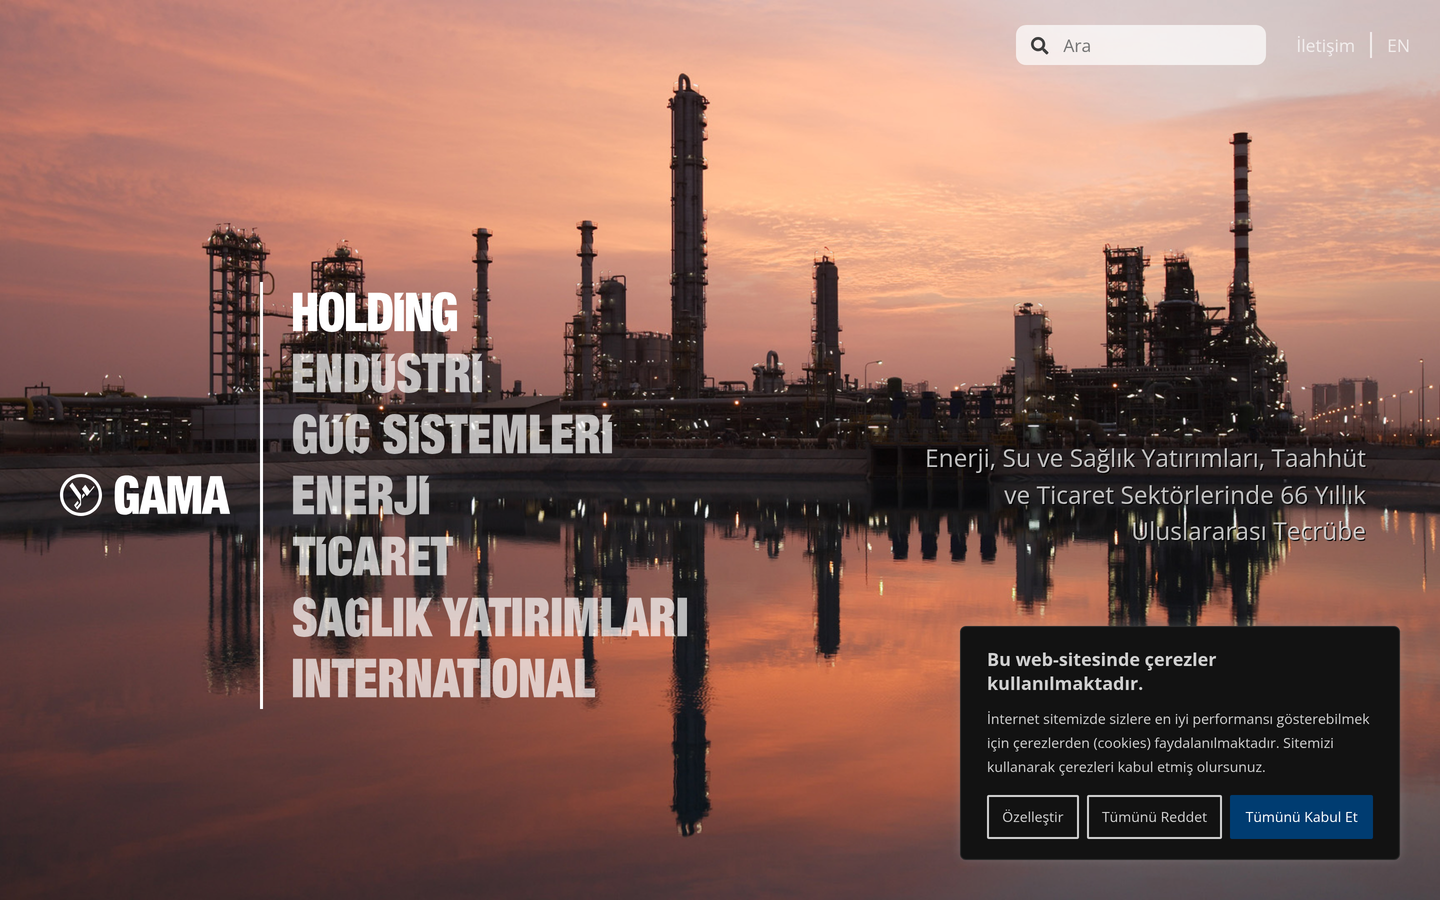
Task: Open the SAĞLIK YATIRIMLARI menu item
Action: click(490, 618)
